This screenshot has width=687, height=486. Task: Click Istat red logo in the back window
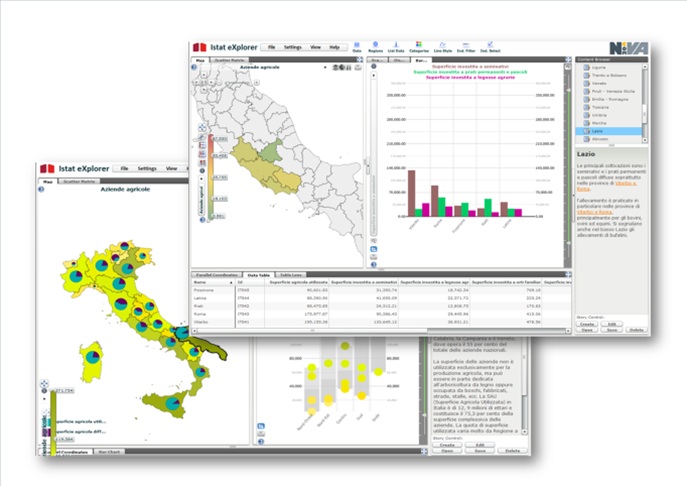(x=47, y=168)
